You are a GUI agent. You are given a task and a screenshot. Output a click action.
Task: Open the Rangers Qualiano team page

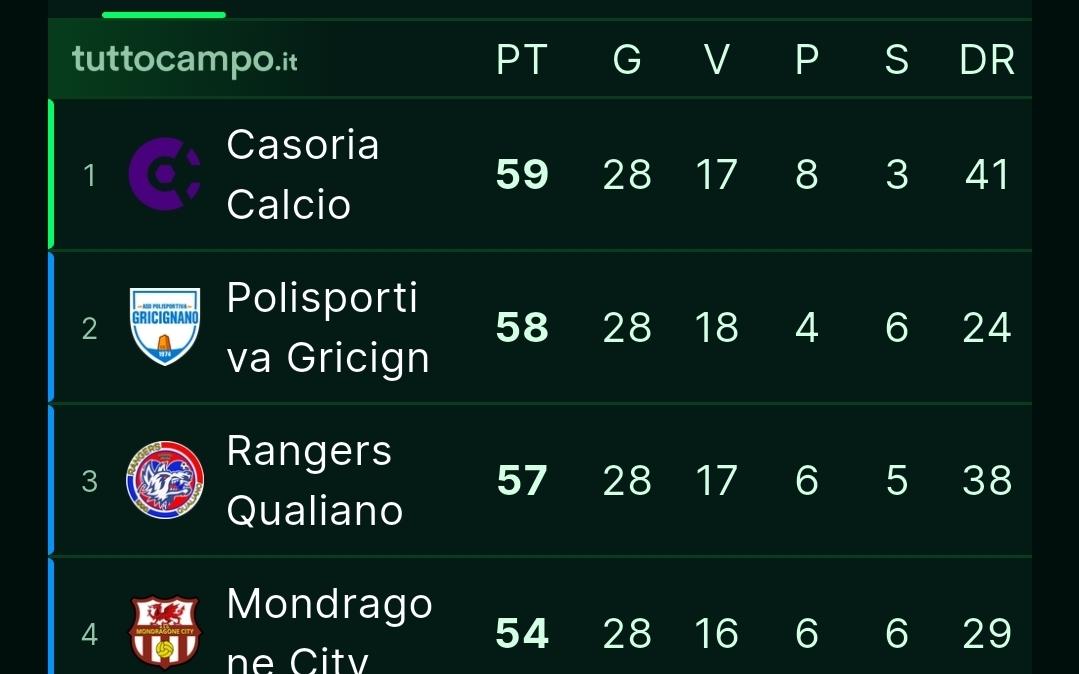click(310, 481)
